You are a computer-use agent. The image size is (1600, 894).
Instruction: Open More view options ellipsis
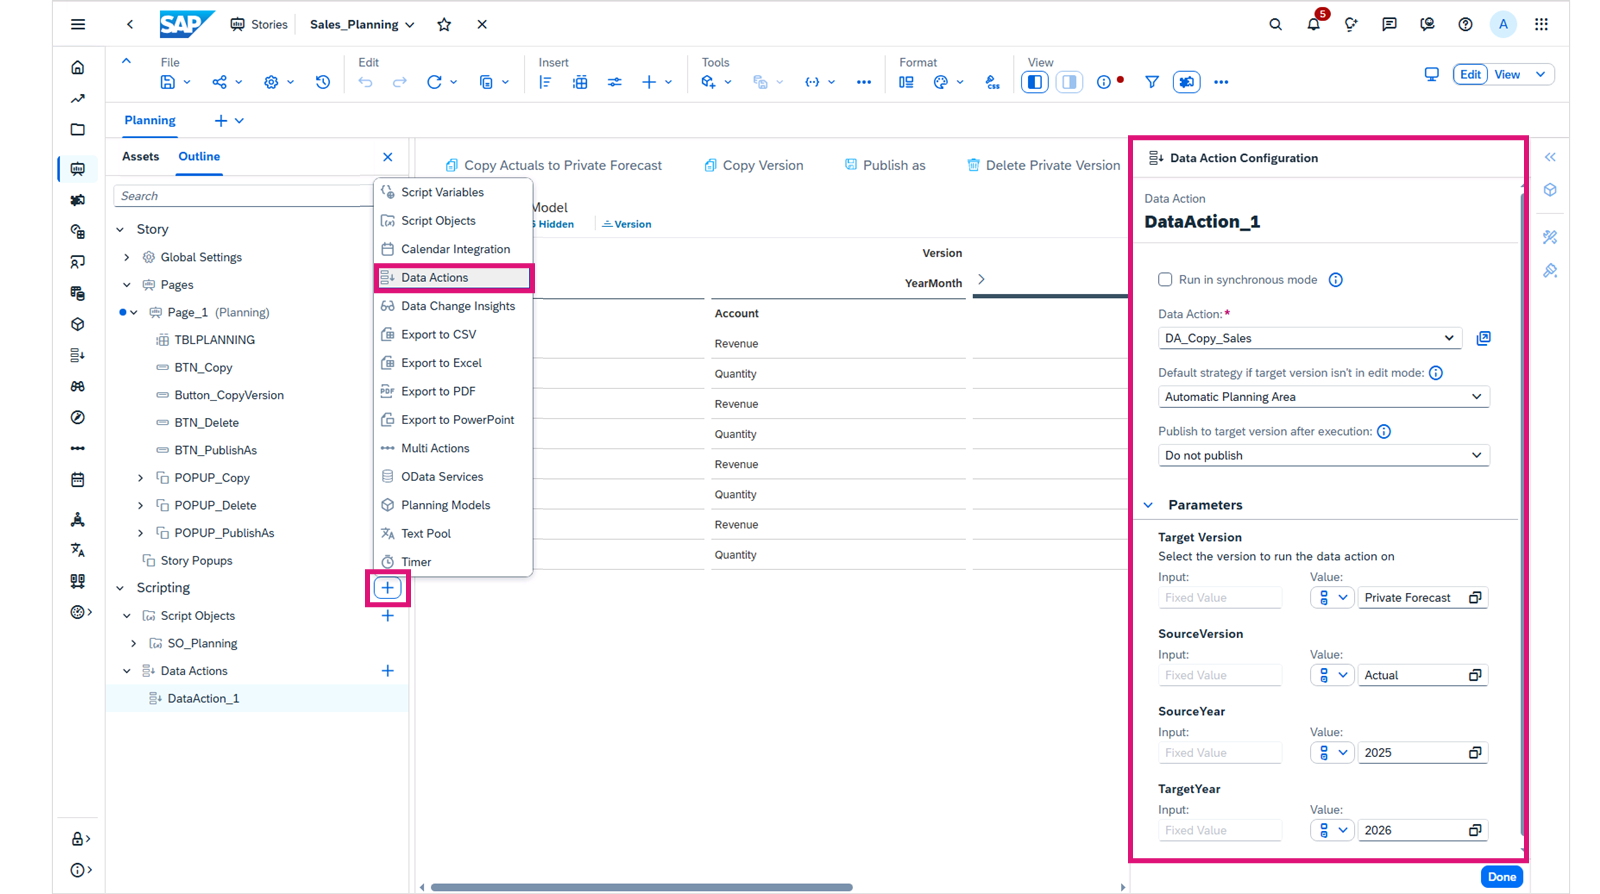coord(1221,82)
